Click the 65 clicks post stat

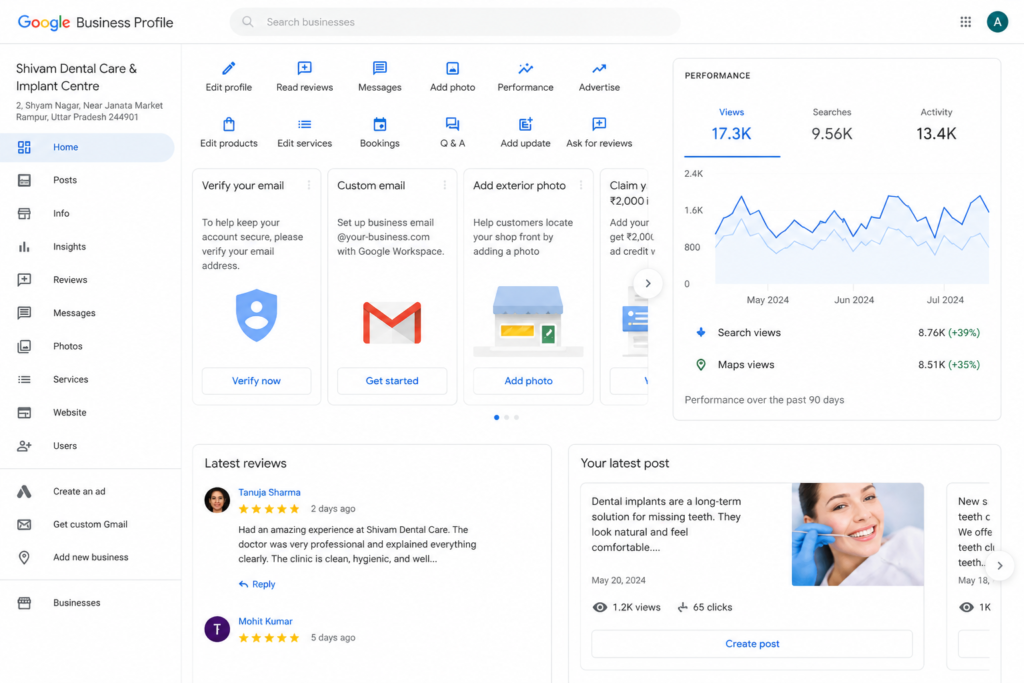pyautogui.click(x=704, y=607)
